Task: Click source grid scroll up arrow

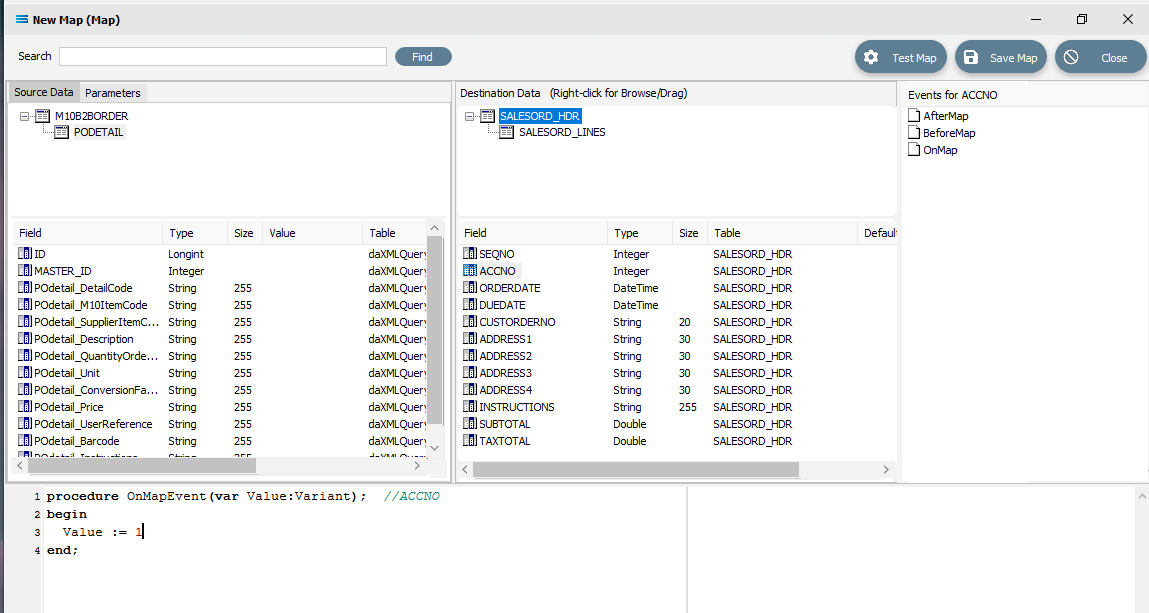Action: click(x=435, y=228)
